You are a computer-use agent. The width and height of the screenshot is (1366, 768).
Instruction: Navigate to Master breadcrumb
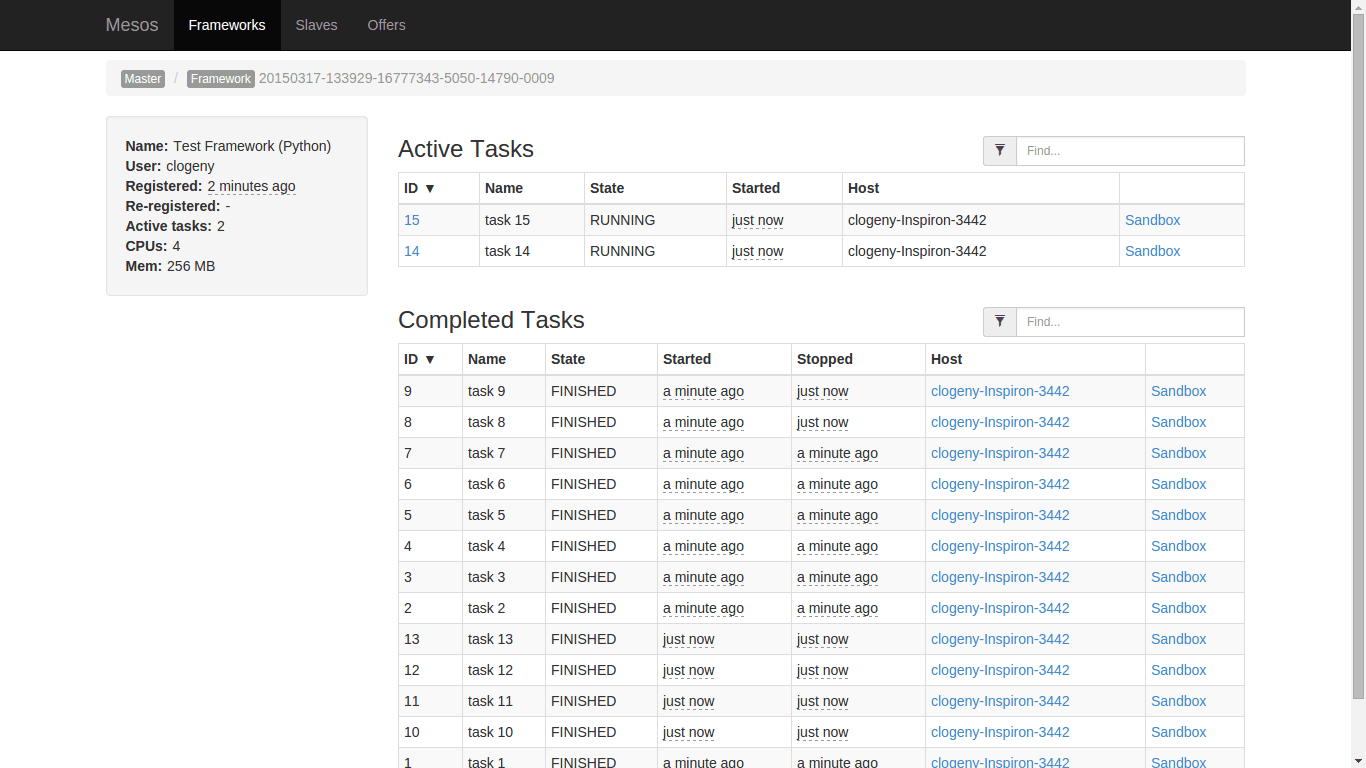pos(143,79)
